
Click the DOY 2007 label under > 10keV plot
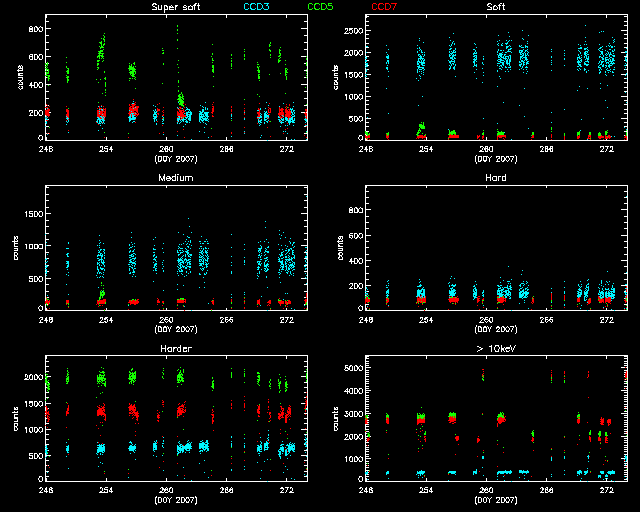coord(495,500)
